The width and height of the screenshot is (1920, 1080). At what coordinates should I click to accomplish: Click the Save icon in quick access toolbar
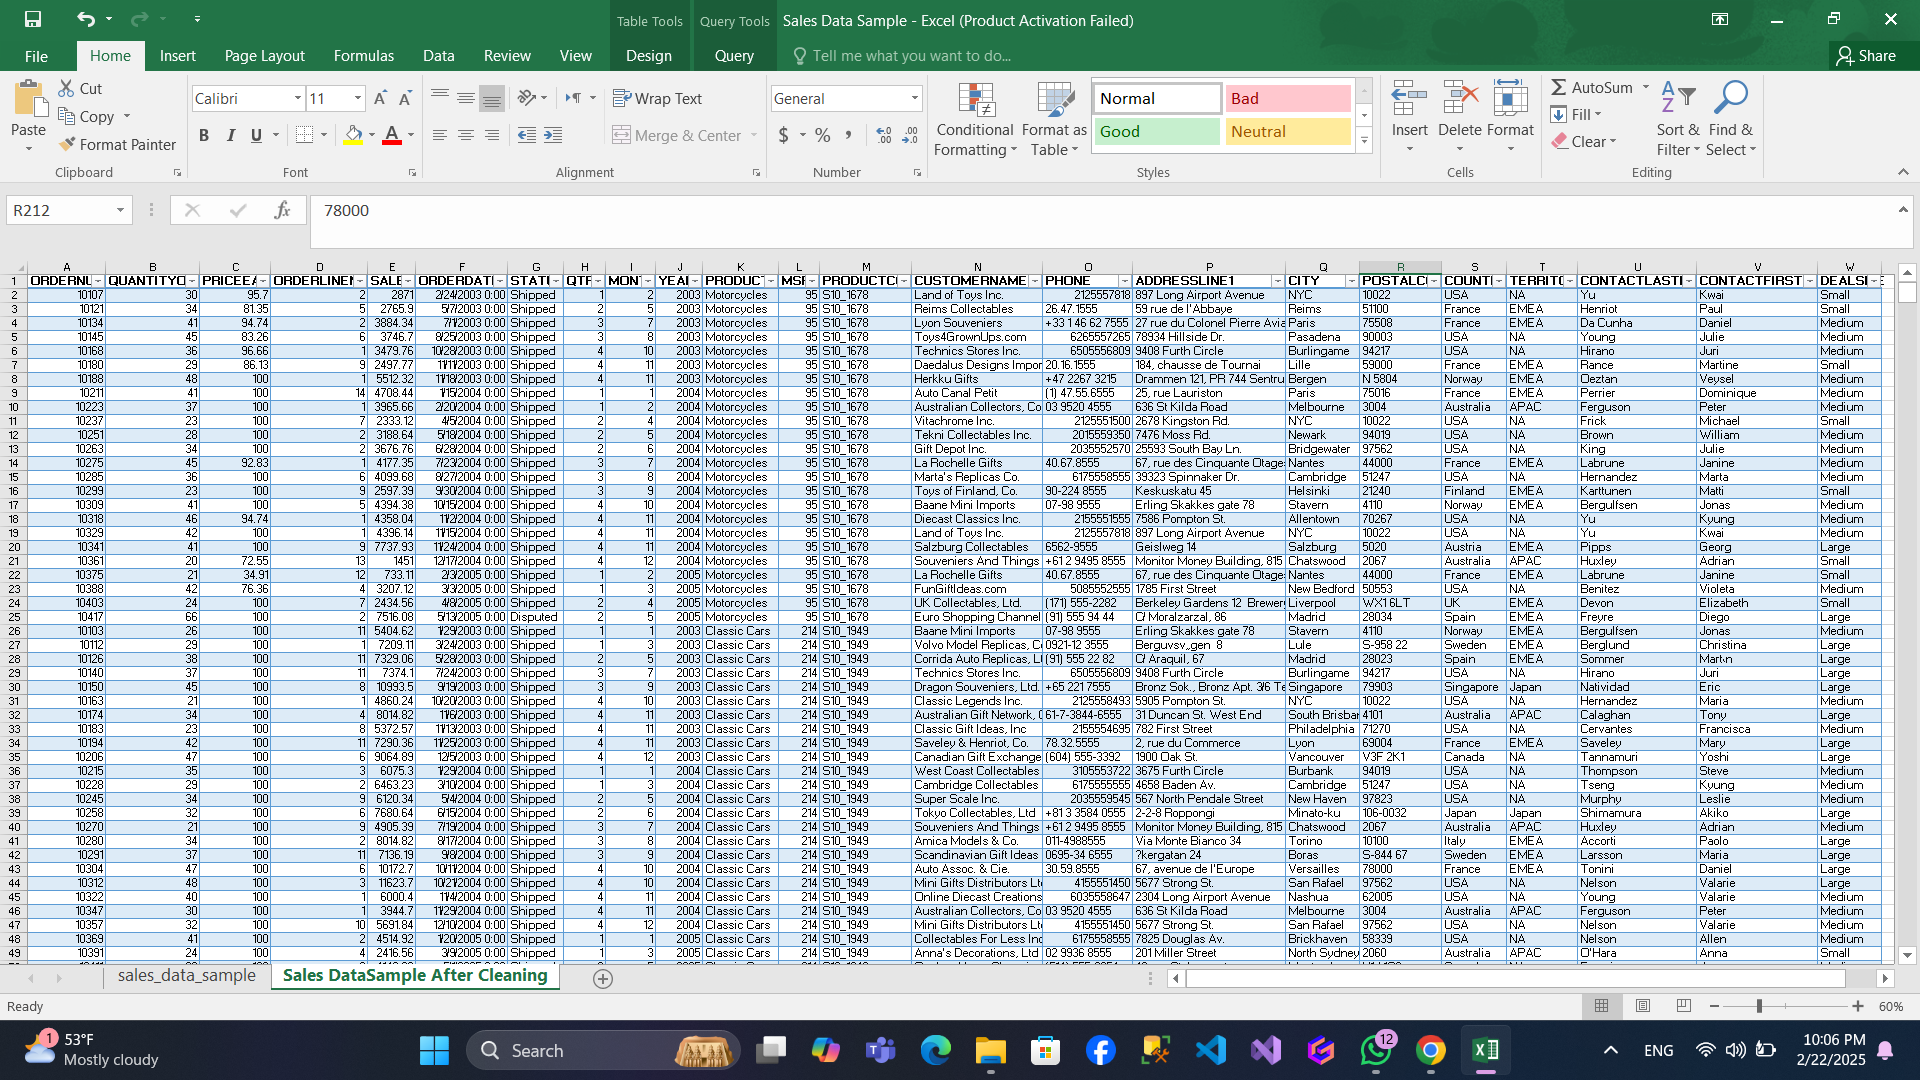click(32, 19)
